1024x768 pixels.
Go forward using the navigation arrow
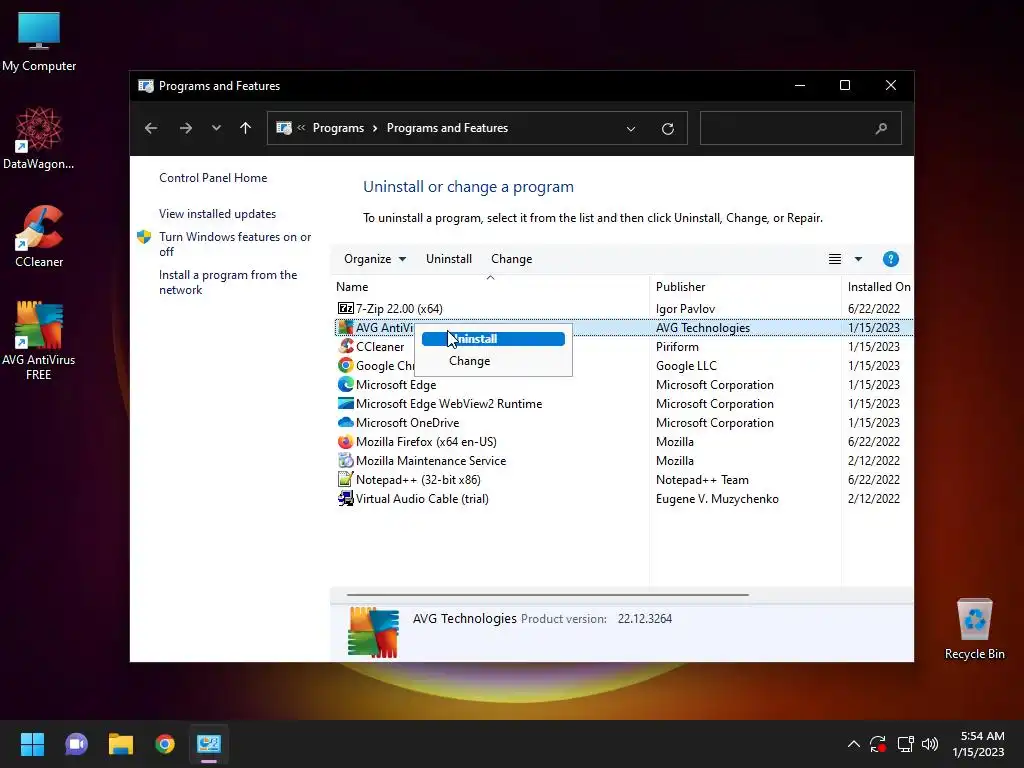tap(185, 128)
